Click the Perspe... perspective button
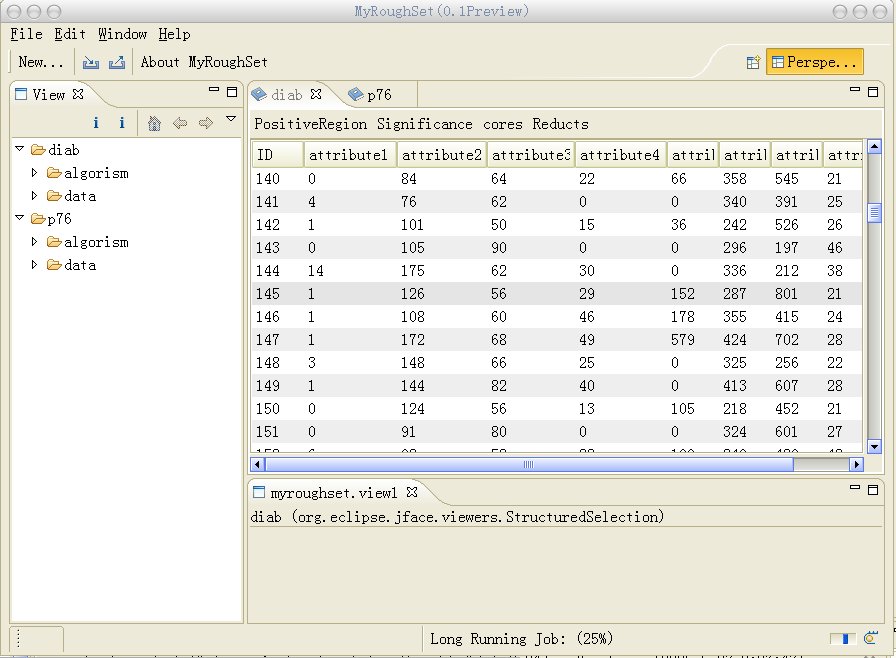This screenshot has height=658, width=896. click(814, 62)
